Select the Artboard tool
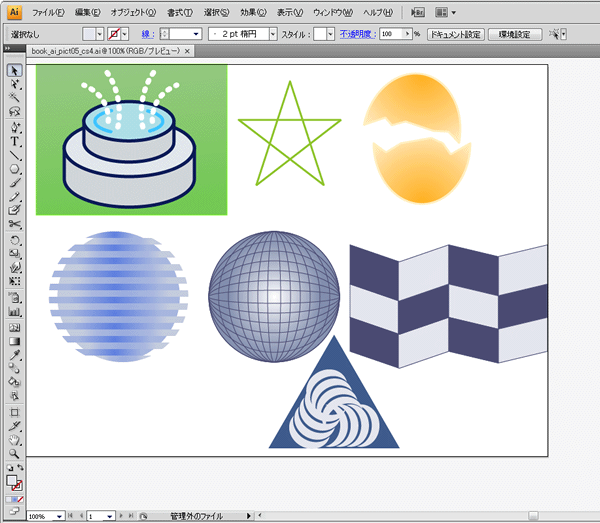Viewport: 600px width, 523px height. pos(15,412)
